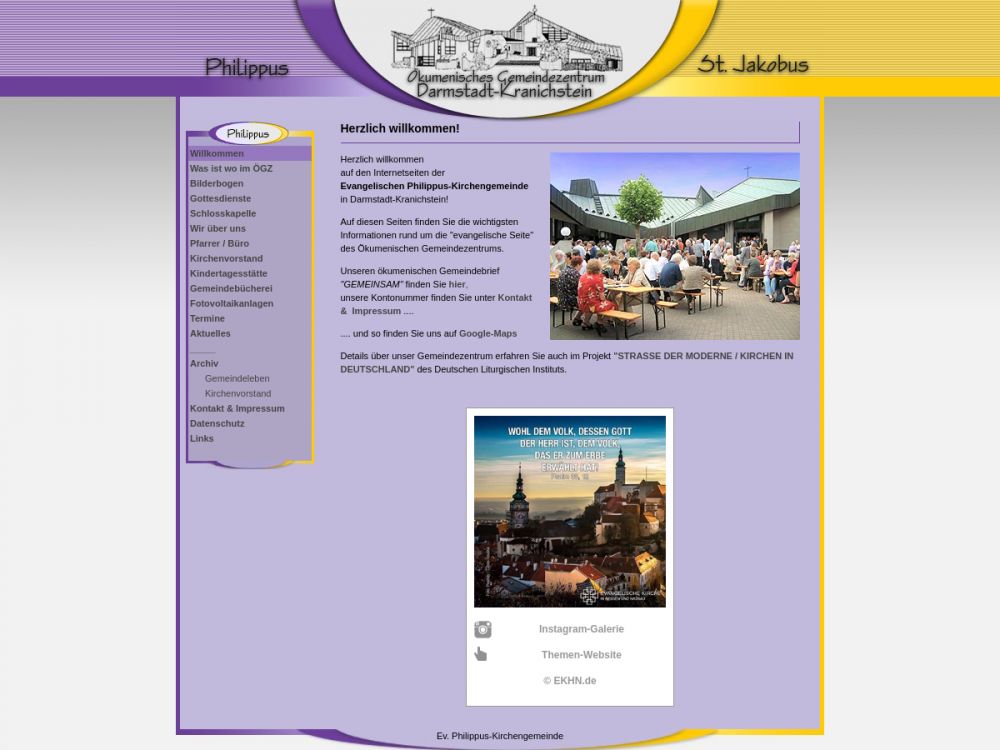
Task: Expand the Archiv section
Action: (x=204, y=364)
